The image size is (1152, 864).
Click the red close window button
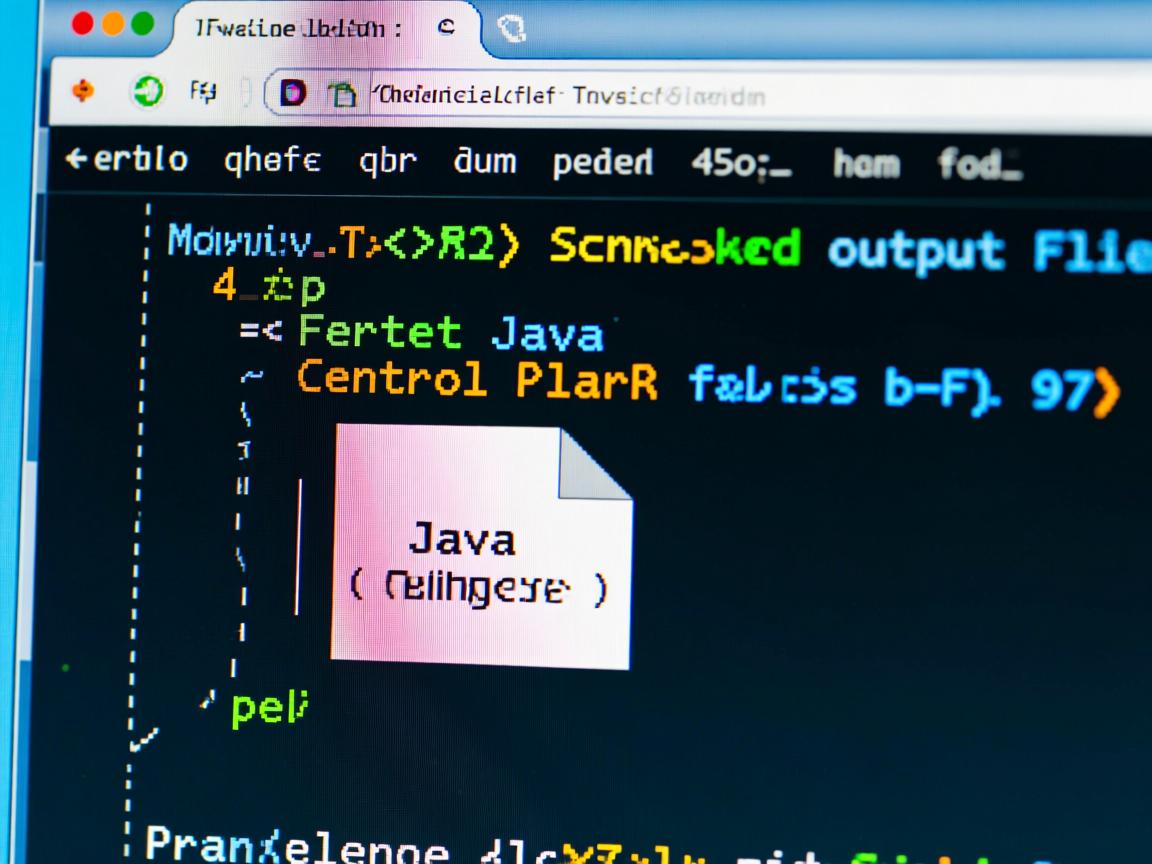(x=84, y=24)
